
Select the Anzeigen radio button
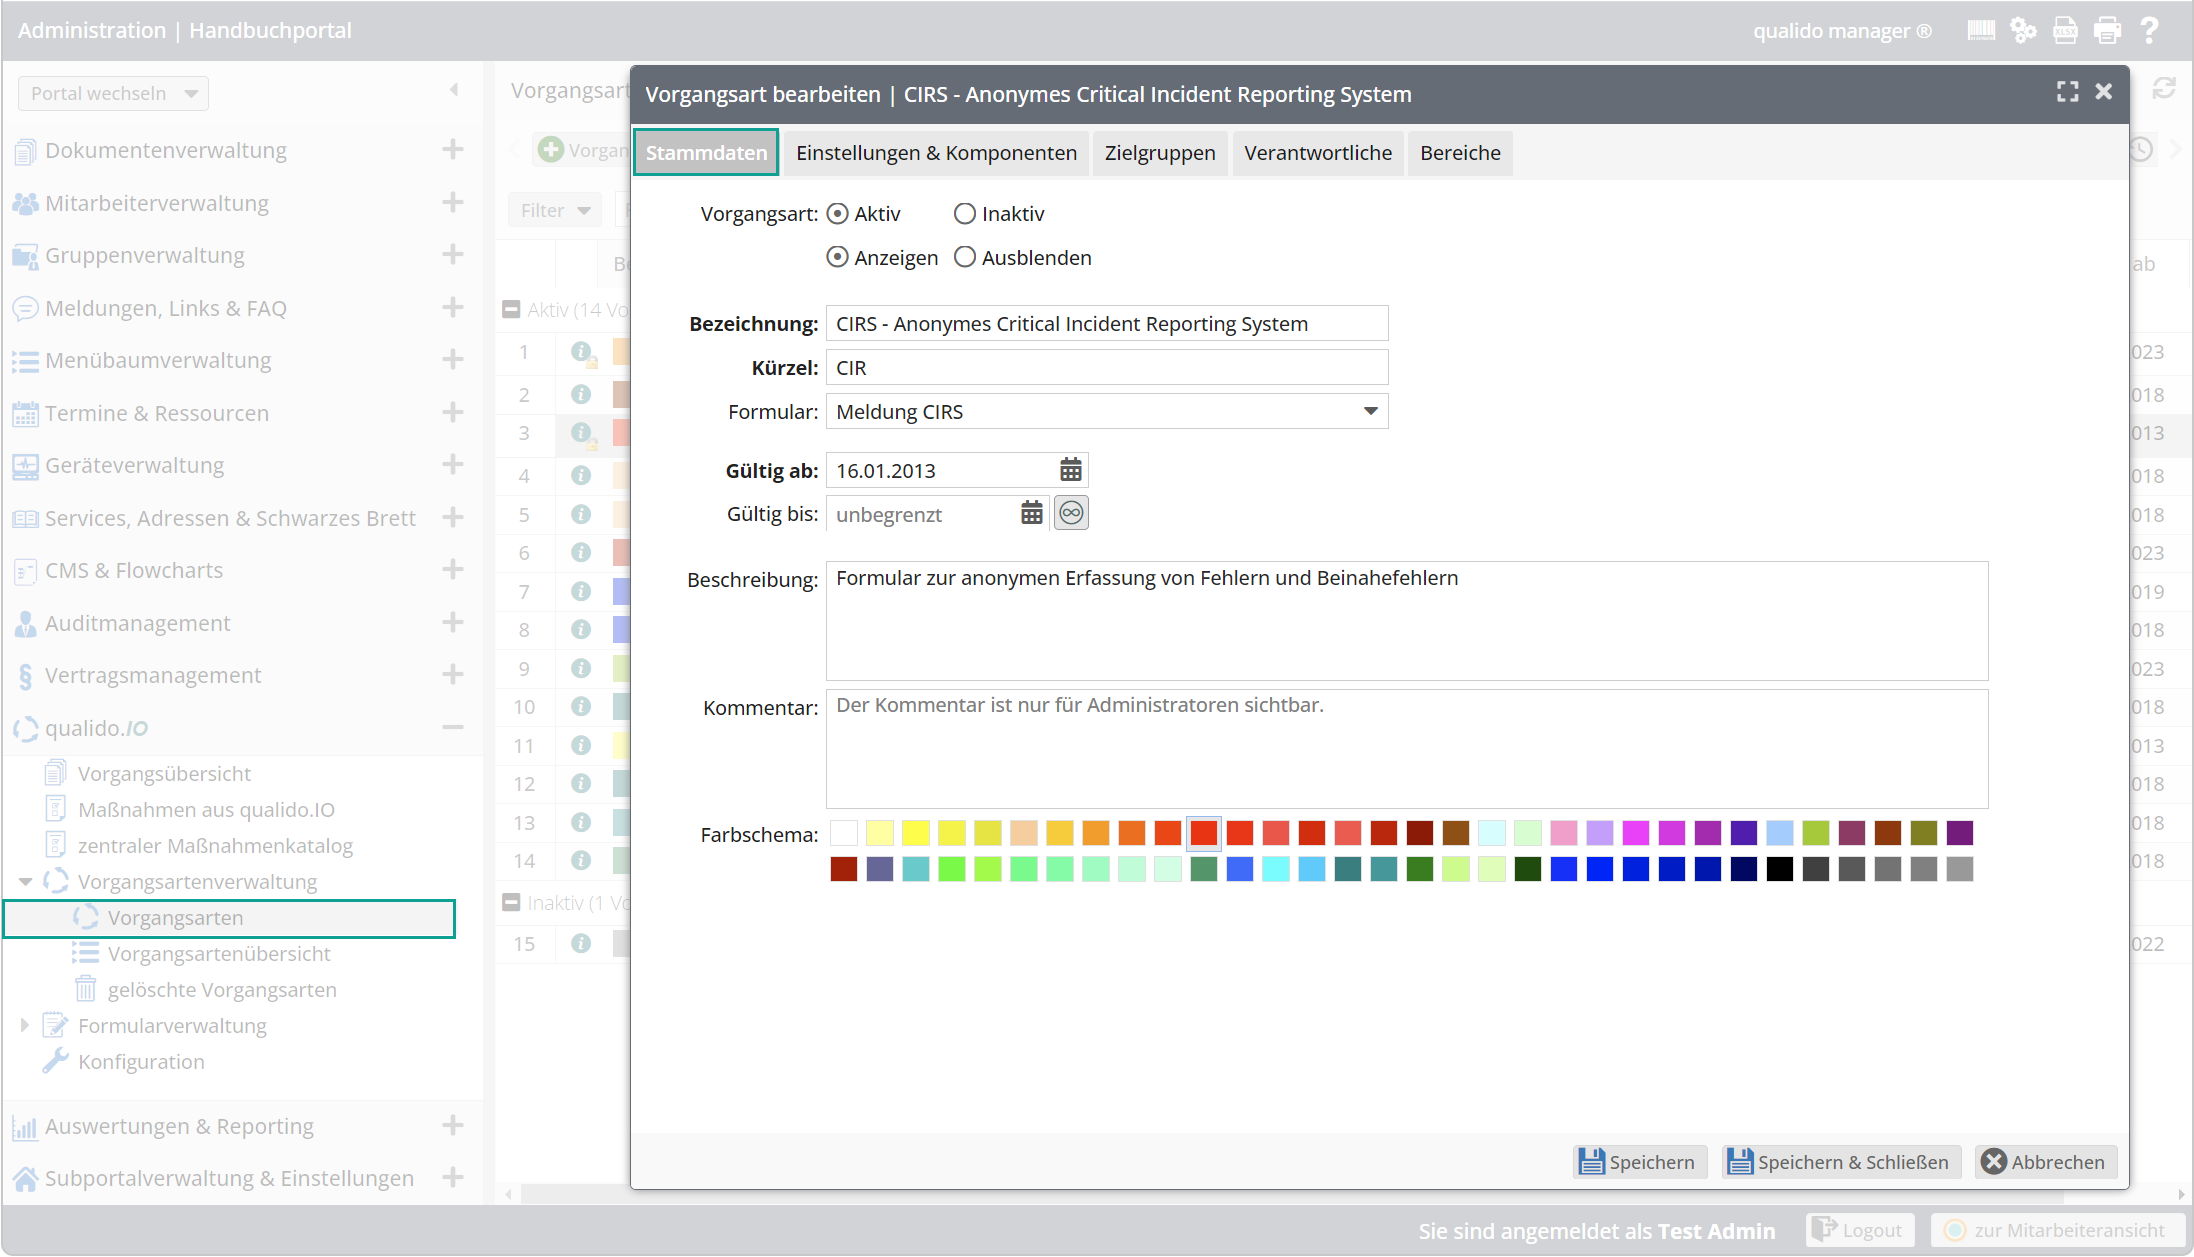[x=838, y=257]
